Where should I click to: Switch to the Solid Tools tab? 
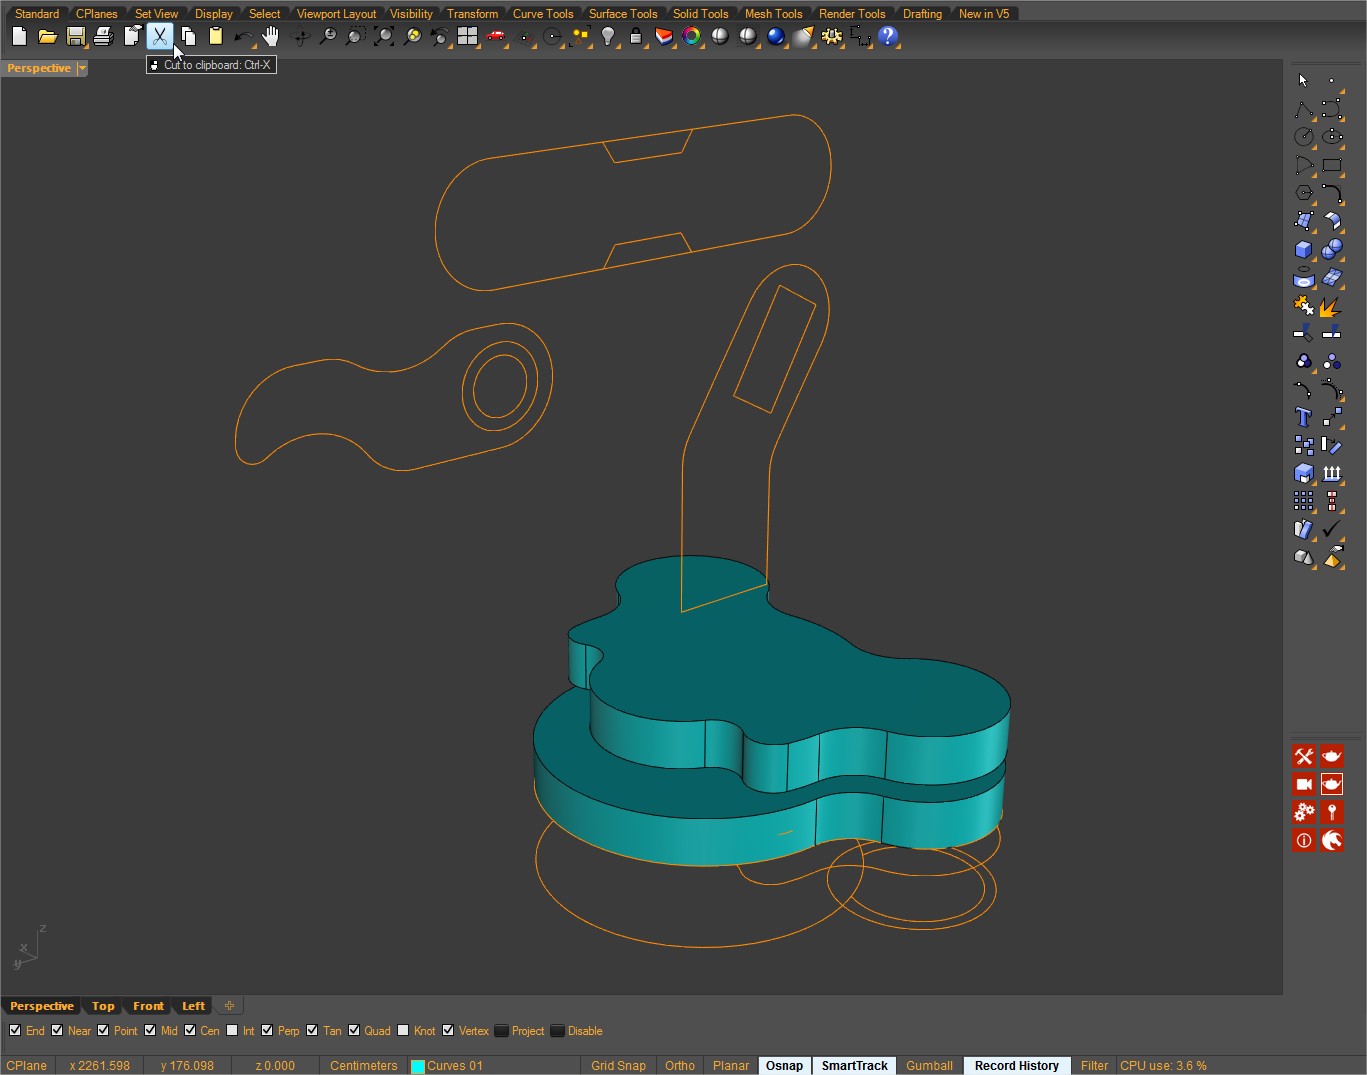tap(700, 14)
